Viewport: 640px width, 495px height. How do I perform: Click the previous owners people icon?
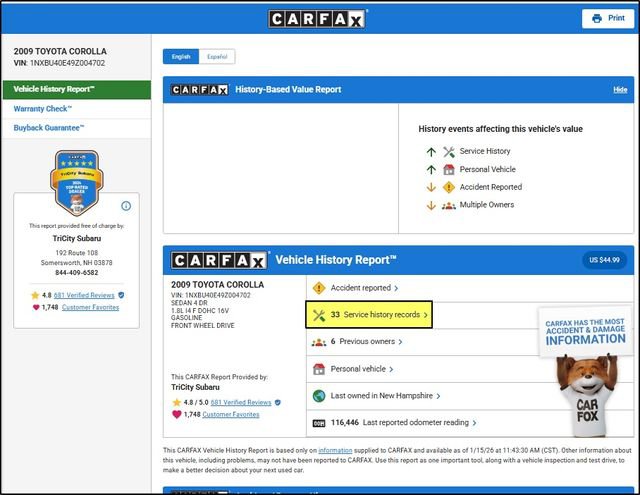(x=320, y=342)
